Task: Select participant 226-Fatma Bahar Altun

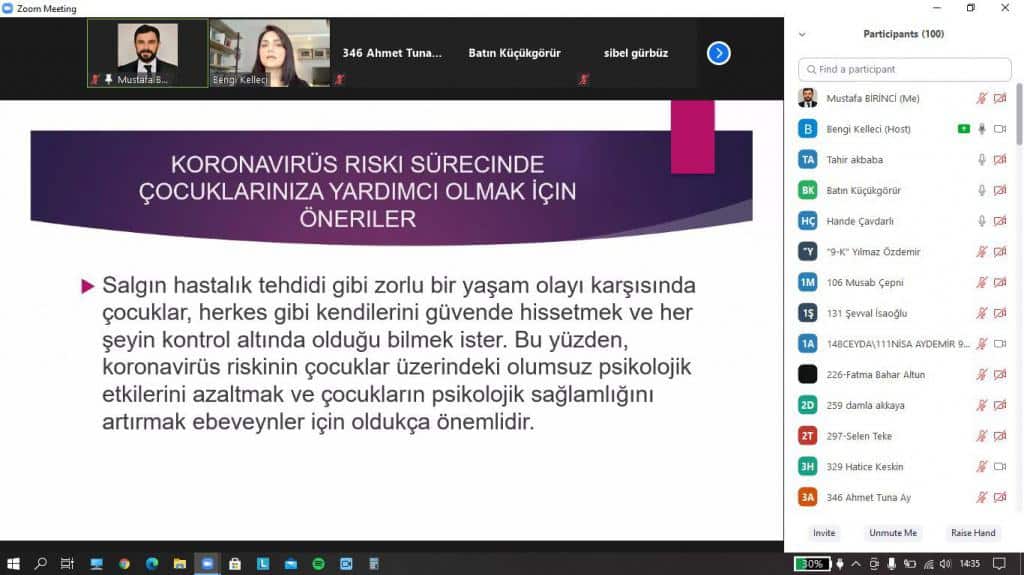Action: click(876, 374)
